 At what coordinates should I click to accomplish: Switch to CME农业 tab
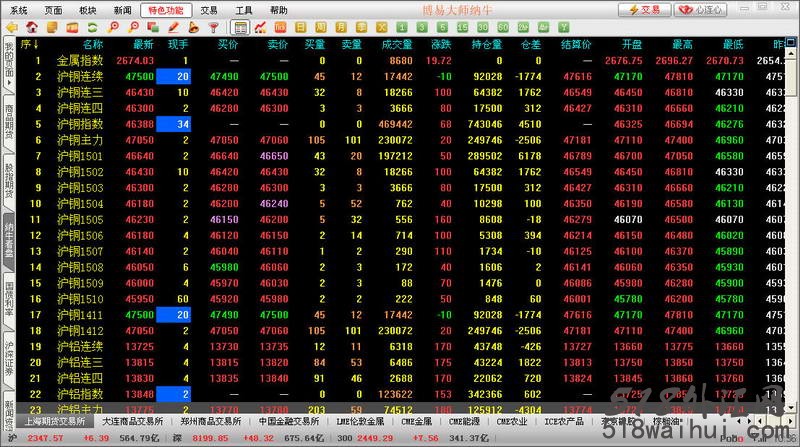512,421
